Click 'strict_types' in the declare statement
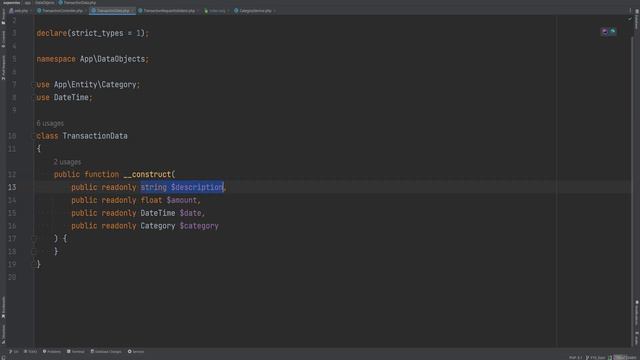640x360 pixels. pos(97,33)
